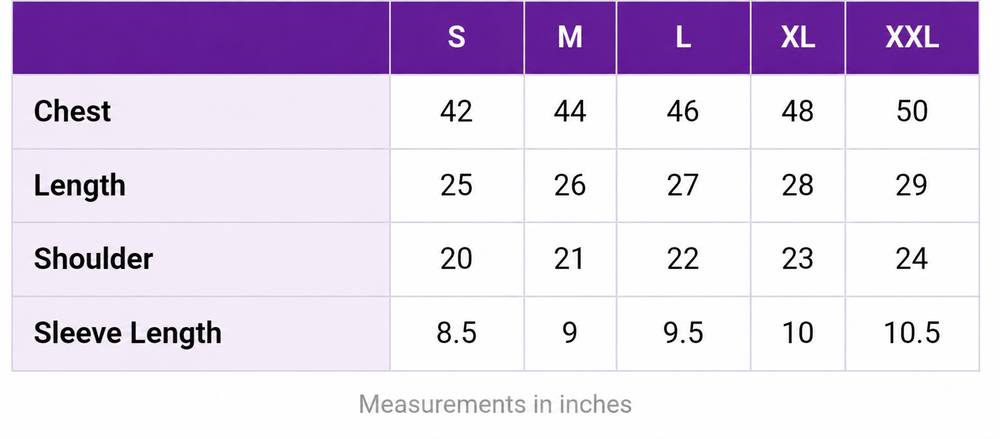Click shoulder value 22 for size L
Screen dimensions: 1000x439
pos(683,259)
